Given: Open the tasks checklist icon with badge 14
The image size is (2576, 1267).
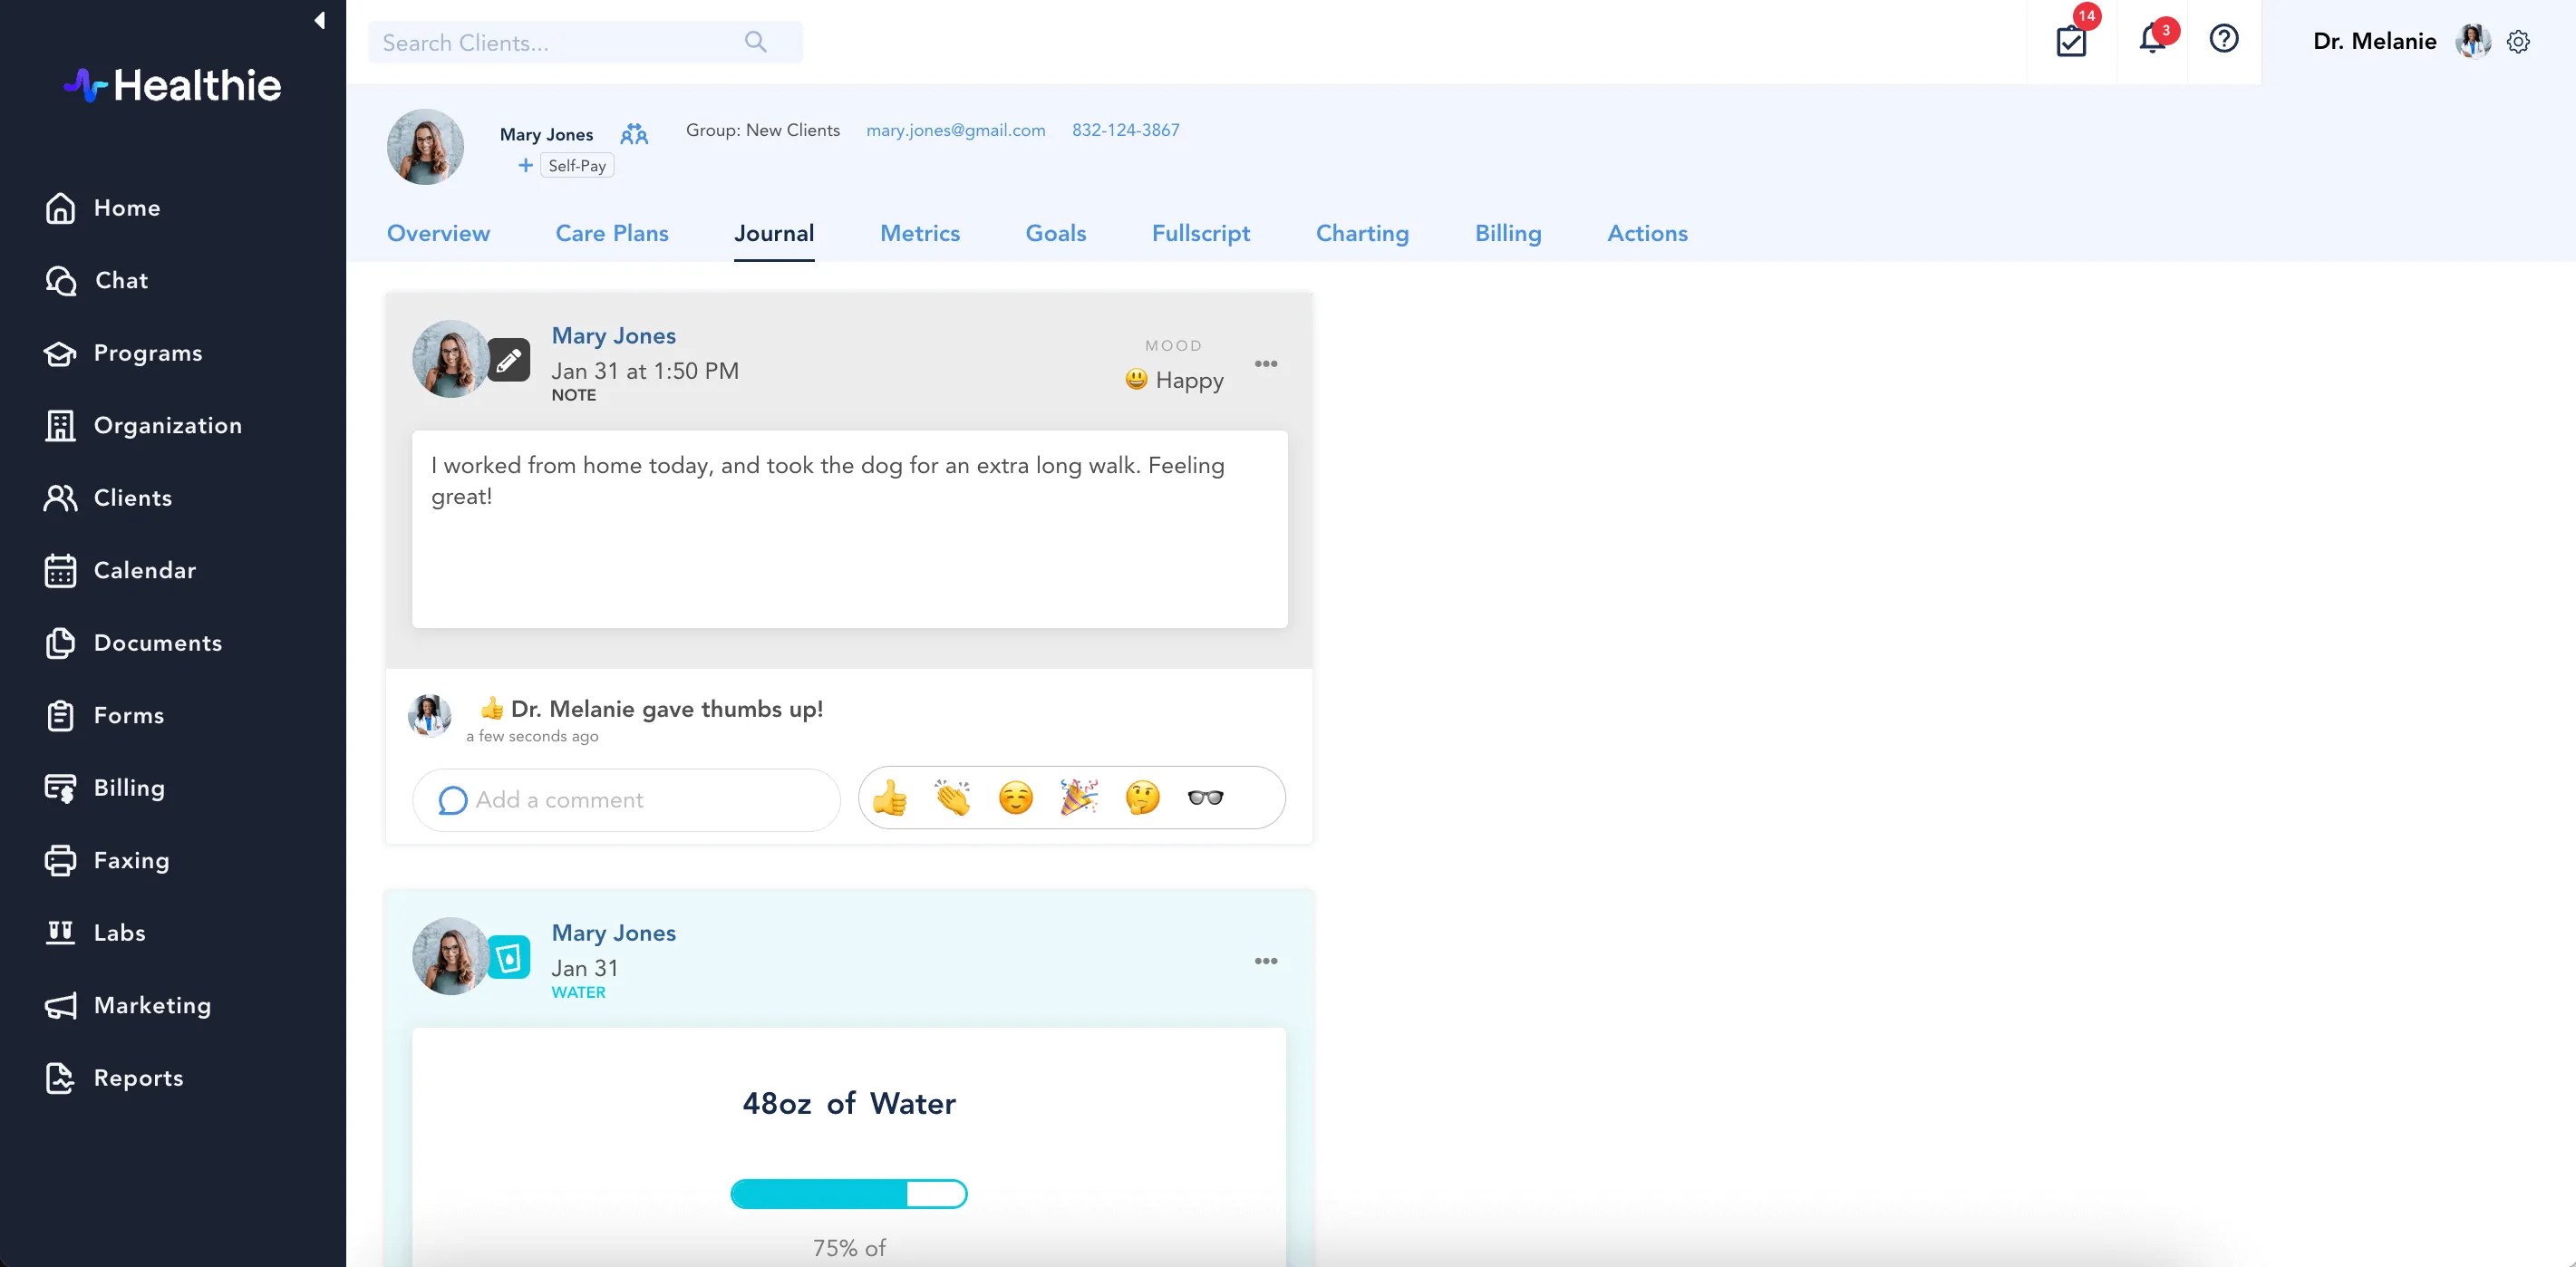Looking at the screenshot, I should click(2071, 41).
